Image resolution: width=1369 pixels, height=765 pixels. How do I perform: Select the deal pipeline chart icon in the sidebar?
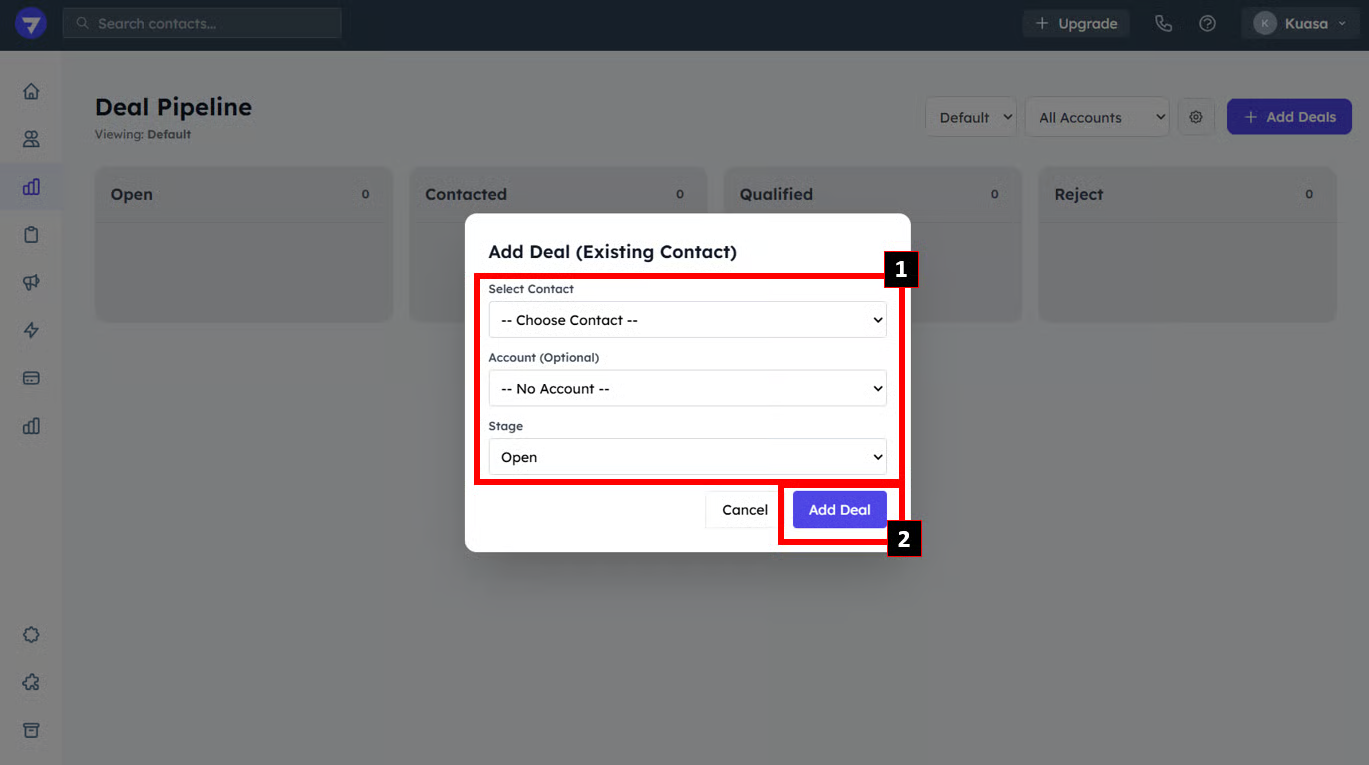coord(31,187)
